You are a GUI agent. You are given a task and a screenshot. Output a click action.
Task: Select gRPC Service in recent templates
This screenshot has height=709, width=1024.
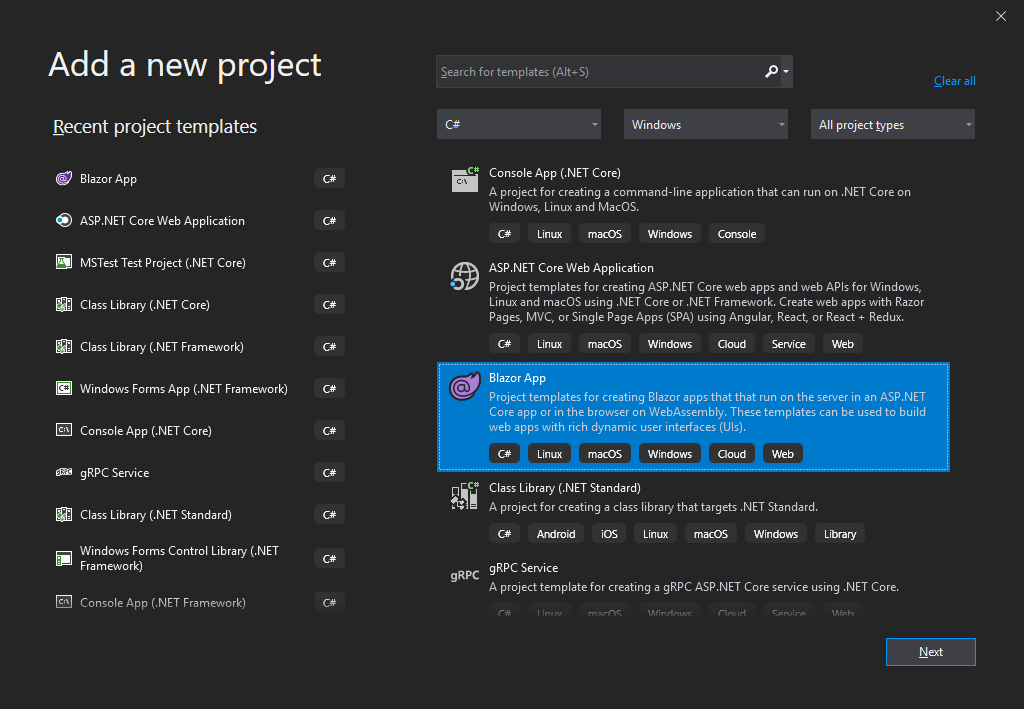coord(199,472)
